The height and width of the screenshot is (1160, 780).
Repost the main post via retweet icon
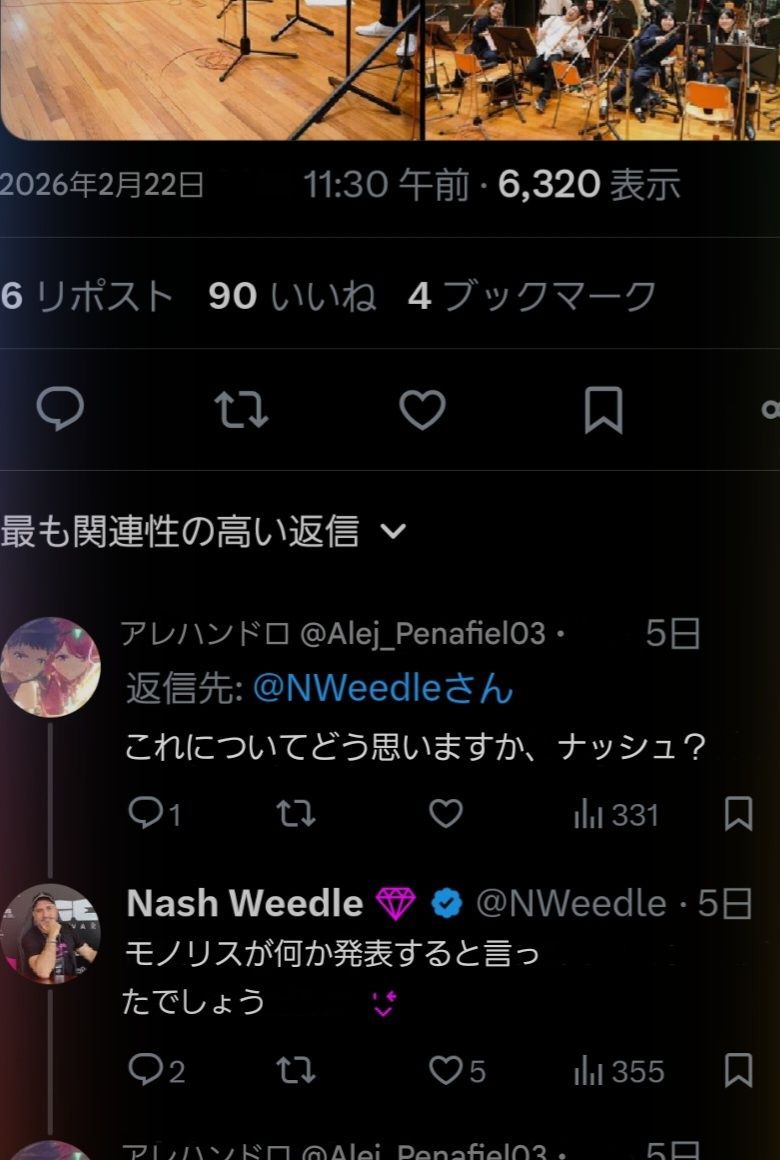[x=241, y=409]
